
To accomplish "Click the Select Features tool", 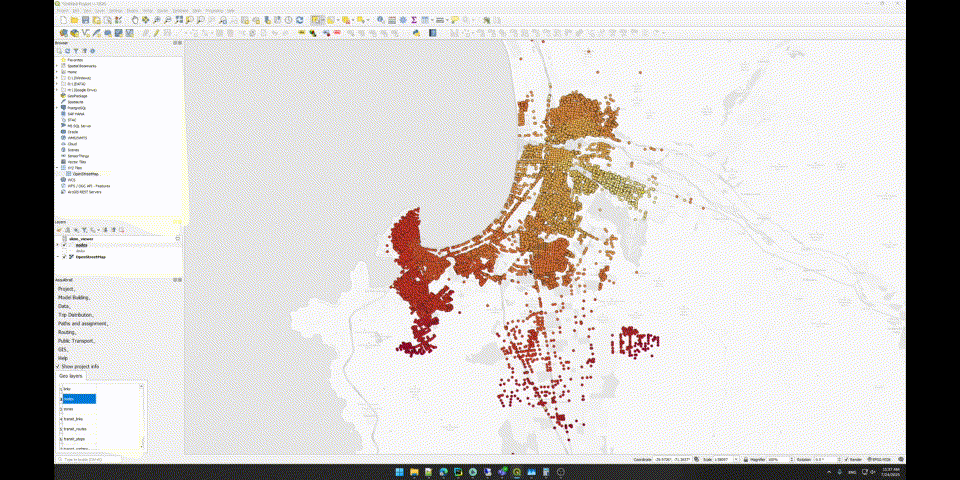I will tap(315, 20).
